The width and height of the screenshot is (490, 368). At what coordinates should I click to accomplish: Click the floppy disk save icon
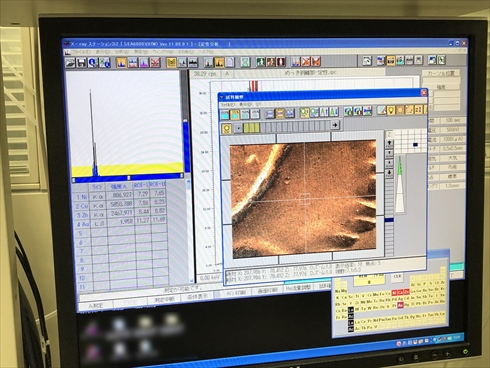[x=82, y=63]
